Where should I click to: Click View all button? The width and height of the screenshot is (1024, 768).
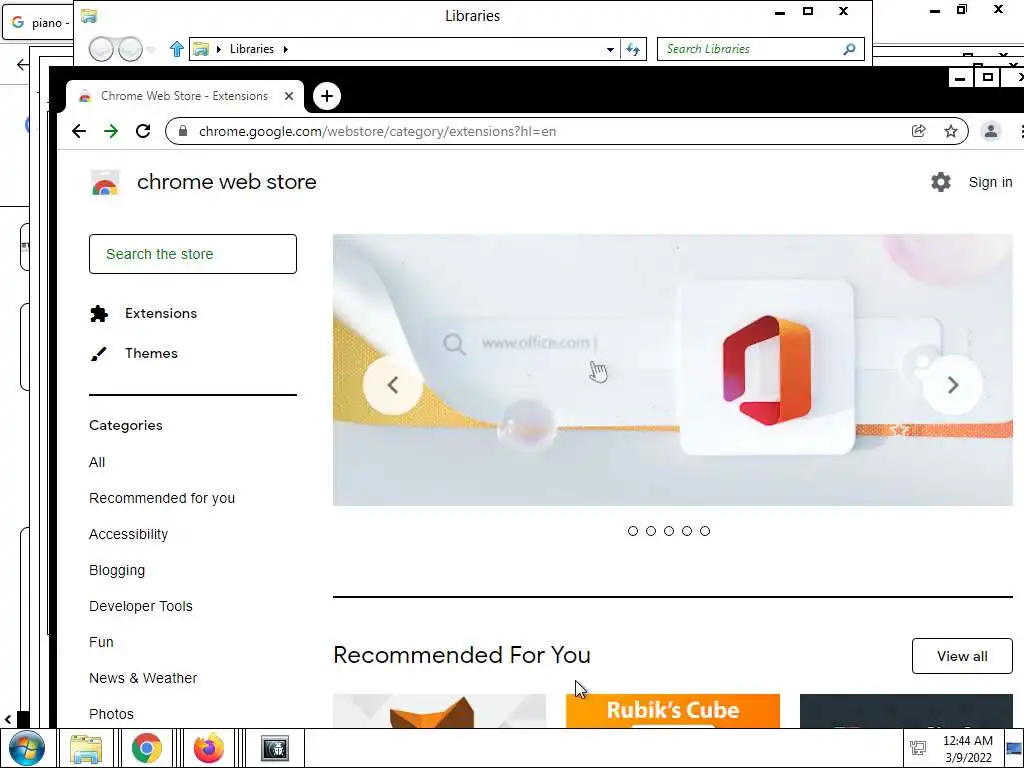pos(962,656)
